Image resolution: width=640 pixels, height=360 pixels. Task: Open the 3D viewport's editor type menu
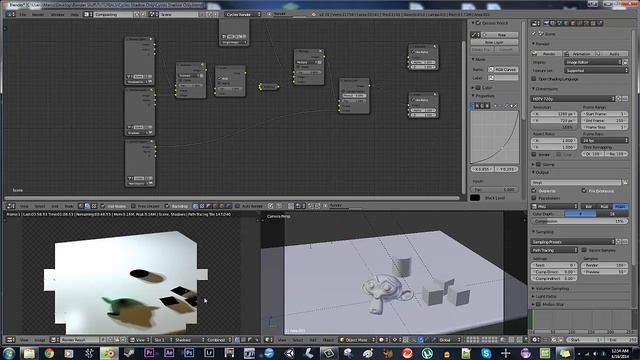pos(269,340)
